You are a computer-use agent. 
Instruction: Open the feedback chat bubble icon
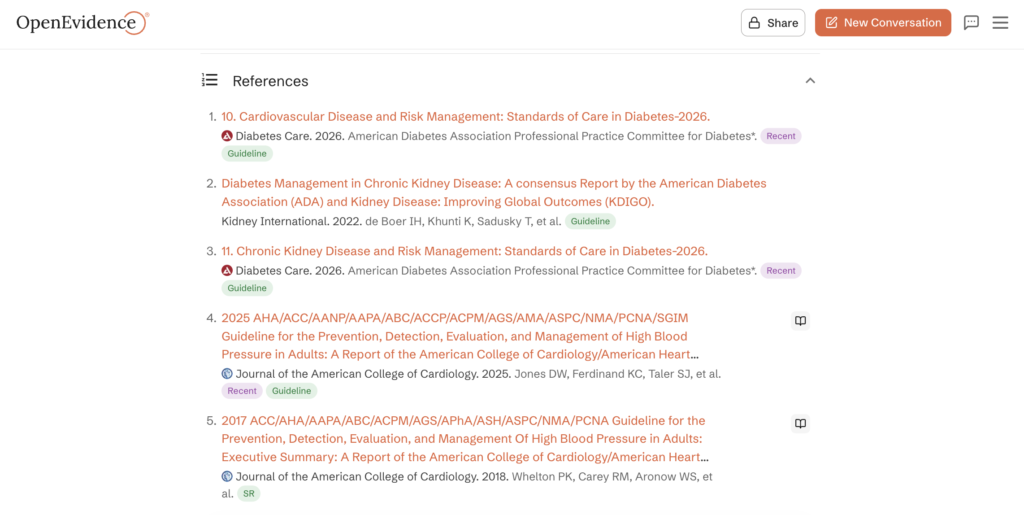[x=972, y=23]
